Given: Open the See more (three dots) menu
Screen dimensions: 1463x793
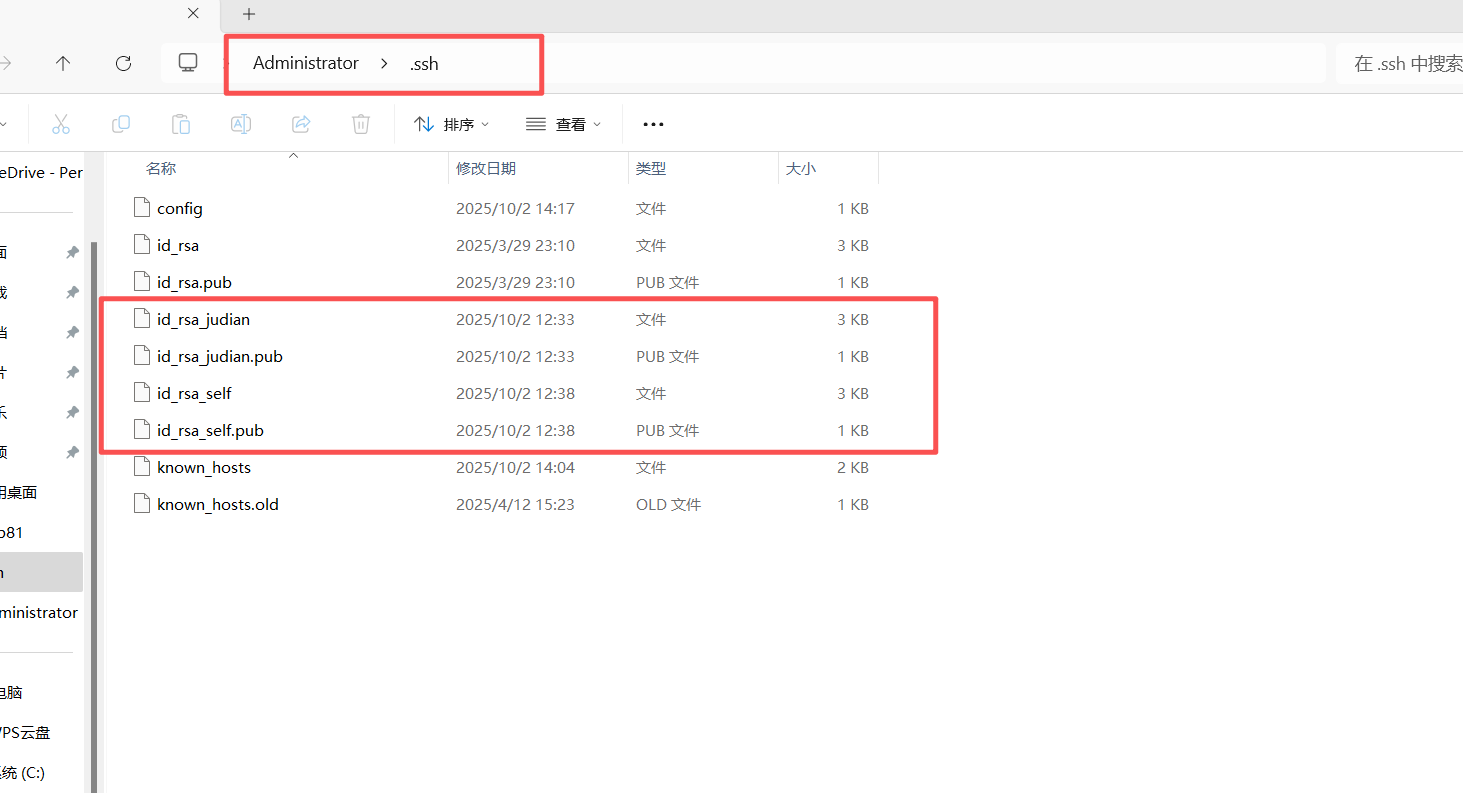Looking at the screenshot, I should [653, 124].
